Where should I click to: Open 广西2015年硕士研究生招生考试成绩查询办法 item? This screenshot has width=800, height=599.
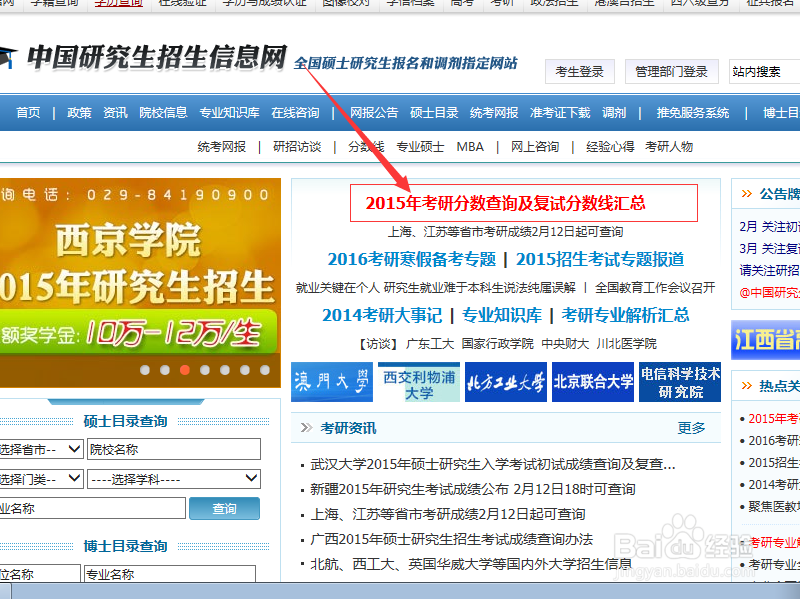pos(452,539)
